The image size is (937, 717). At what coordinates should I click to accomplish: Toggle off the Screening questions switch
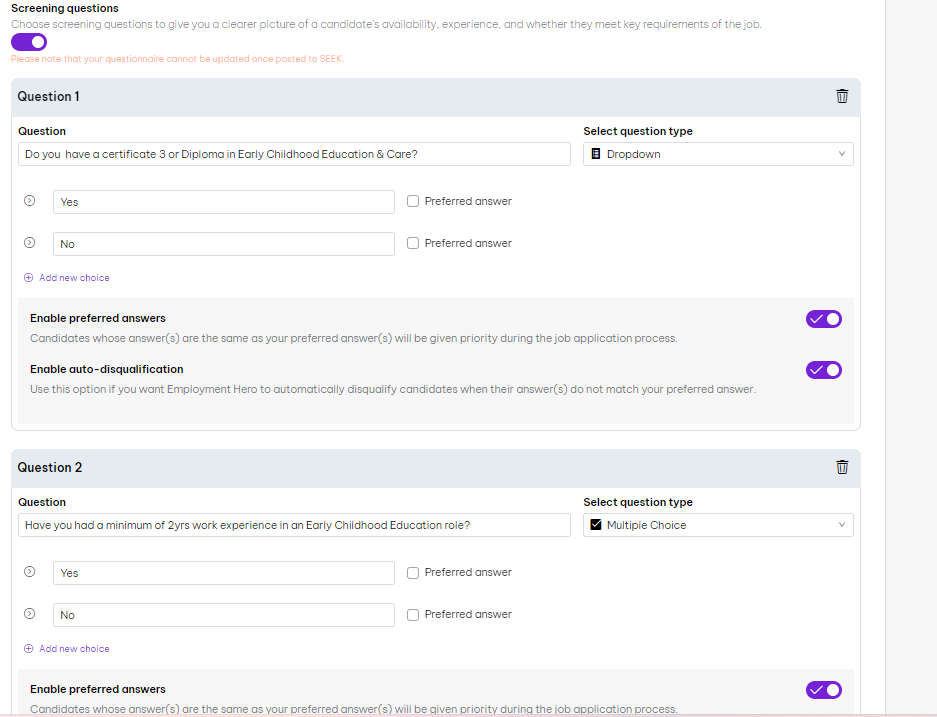[29, 42]
